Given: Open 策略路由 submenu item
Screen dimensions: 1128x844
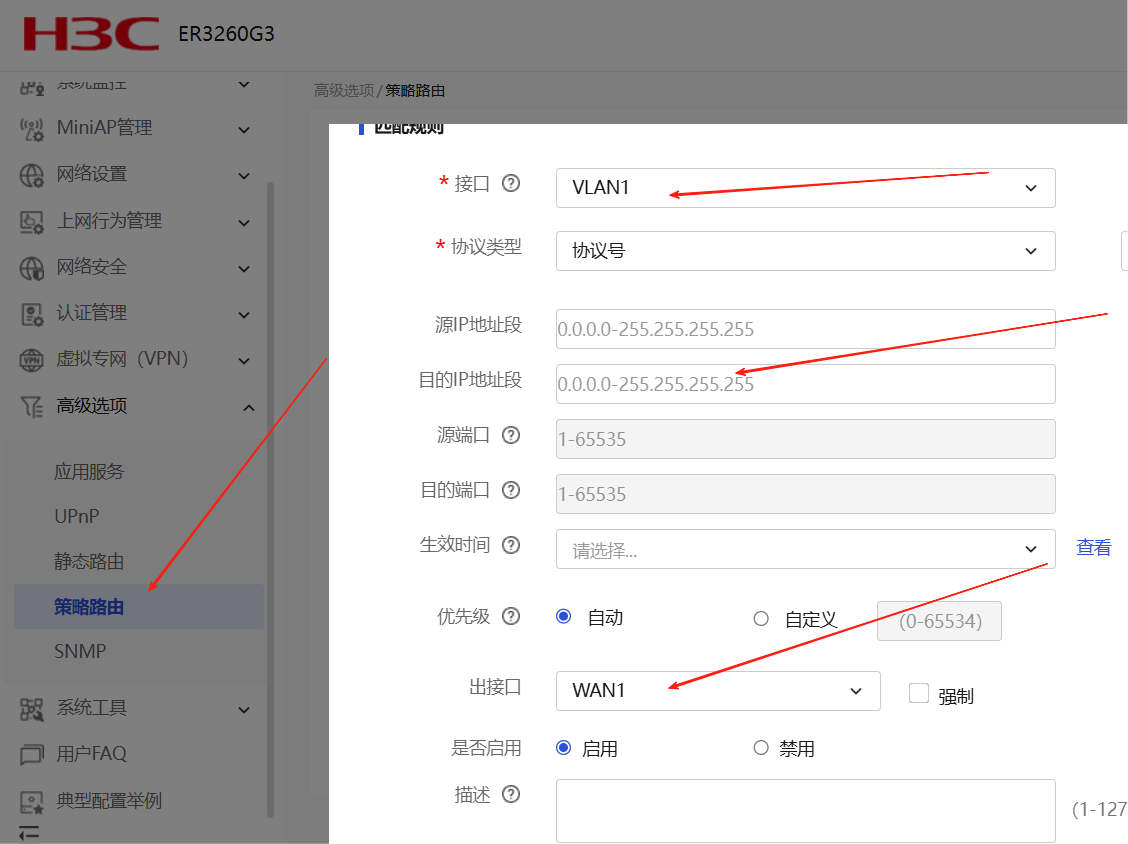Looking at the screenshot, I should pyautogui.click(x=139, y=607).
